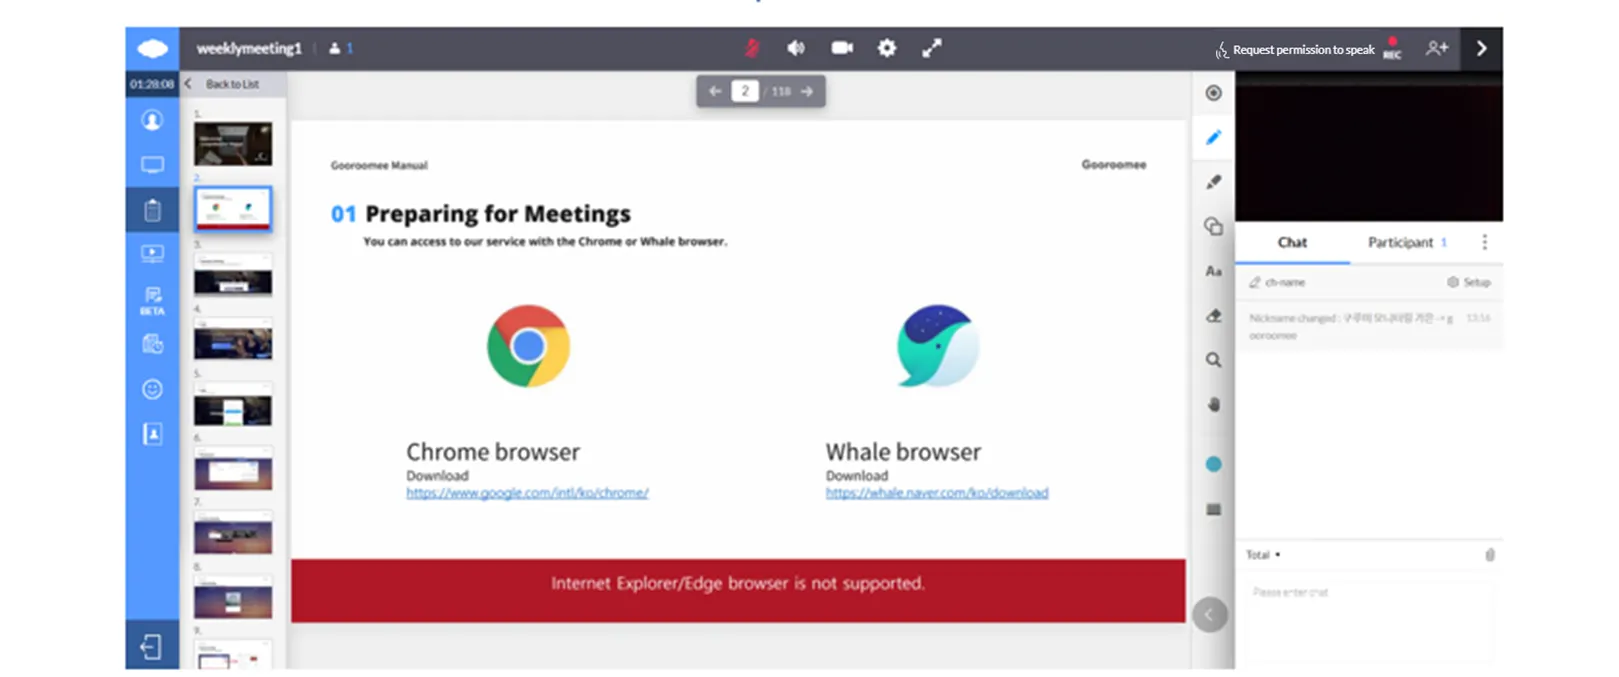1619x677 pixels.
Task: Open the user profile sidebar icon
Action: [152, 120]
